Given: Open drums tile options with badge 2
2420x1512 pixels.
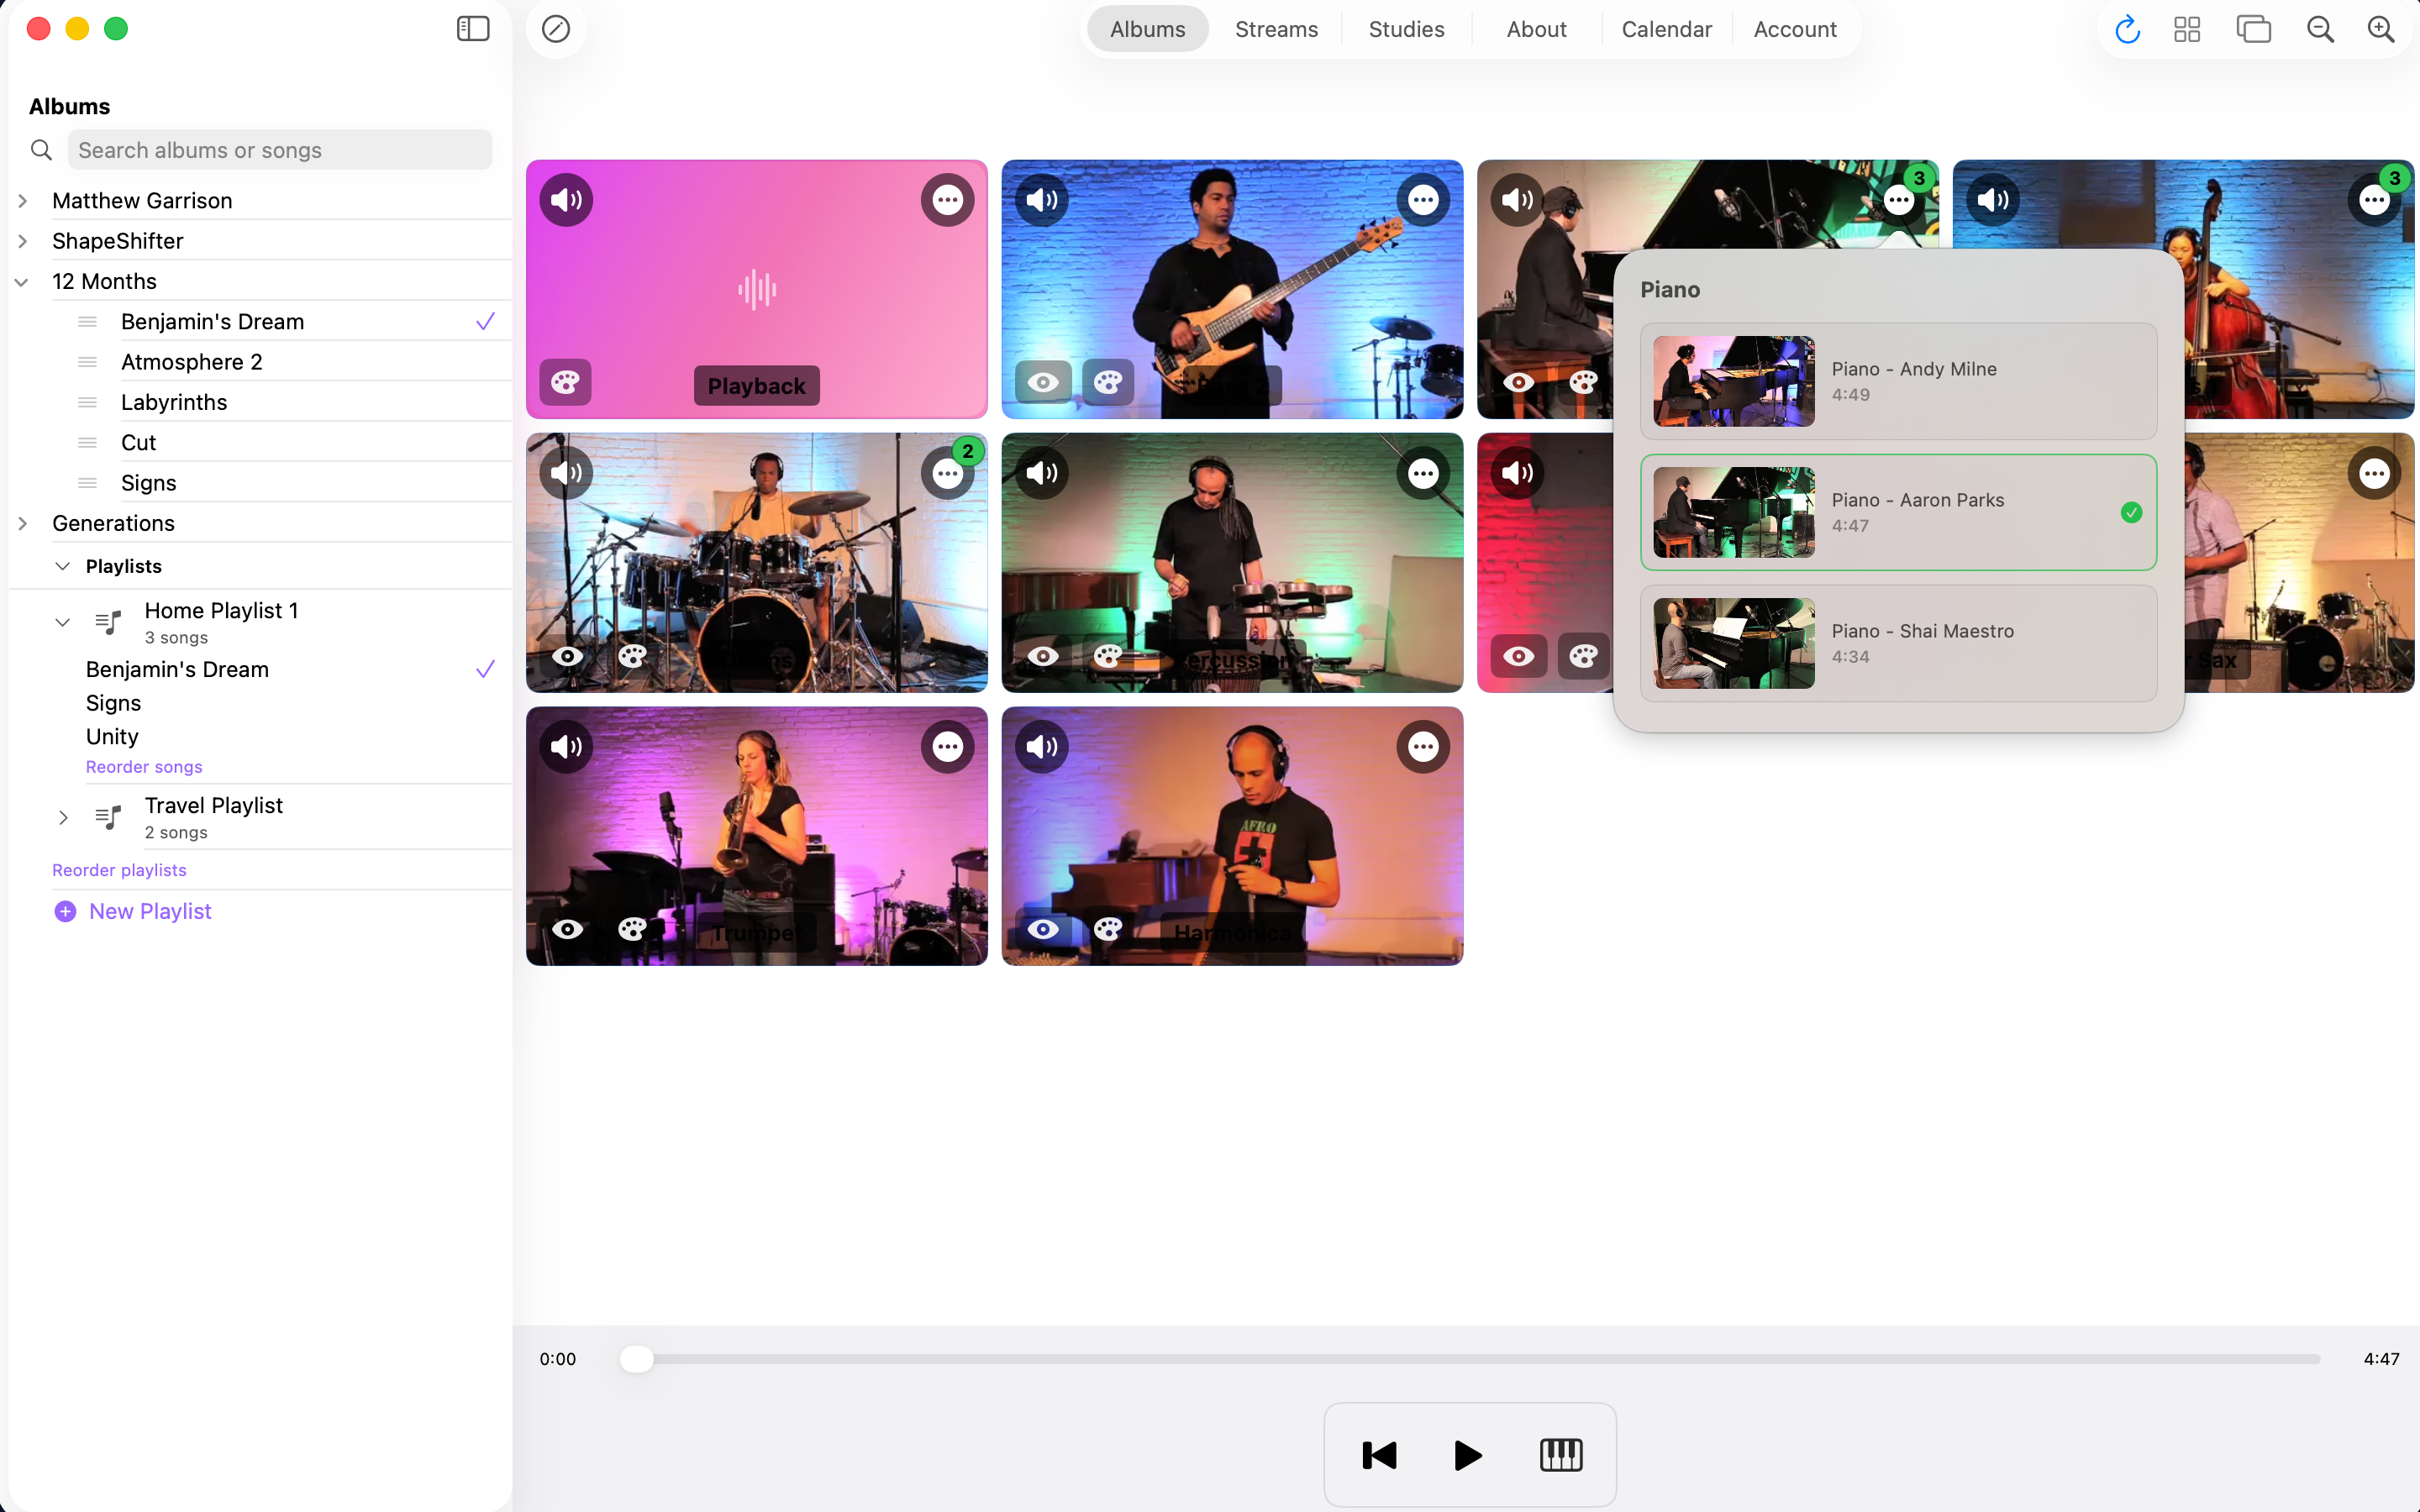Looking at the screenshot, I should click(947, 473).
